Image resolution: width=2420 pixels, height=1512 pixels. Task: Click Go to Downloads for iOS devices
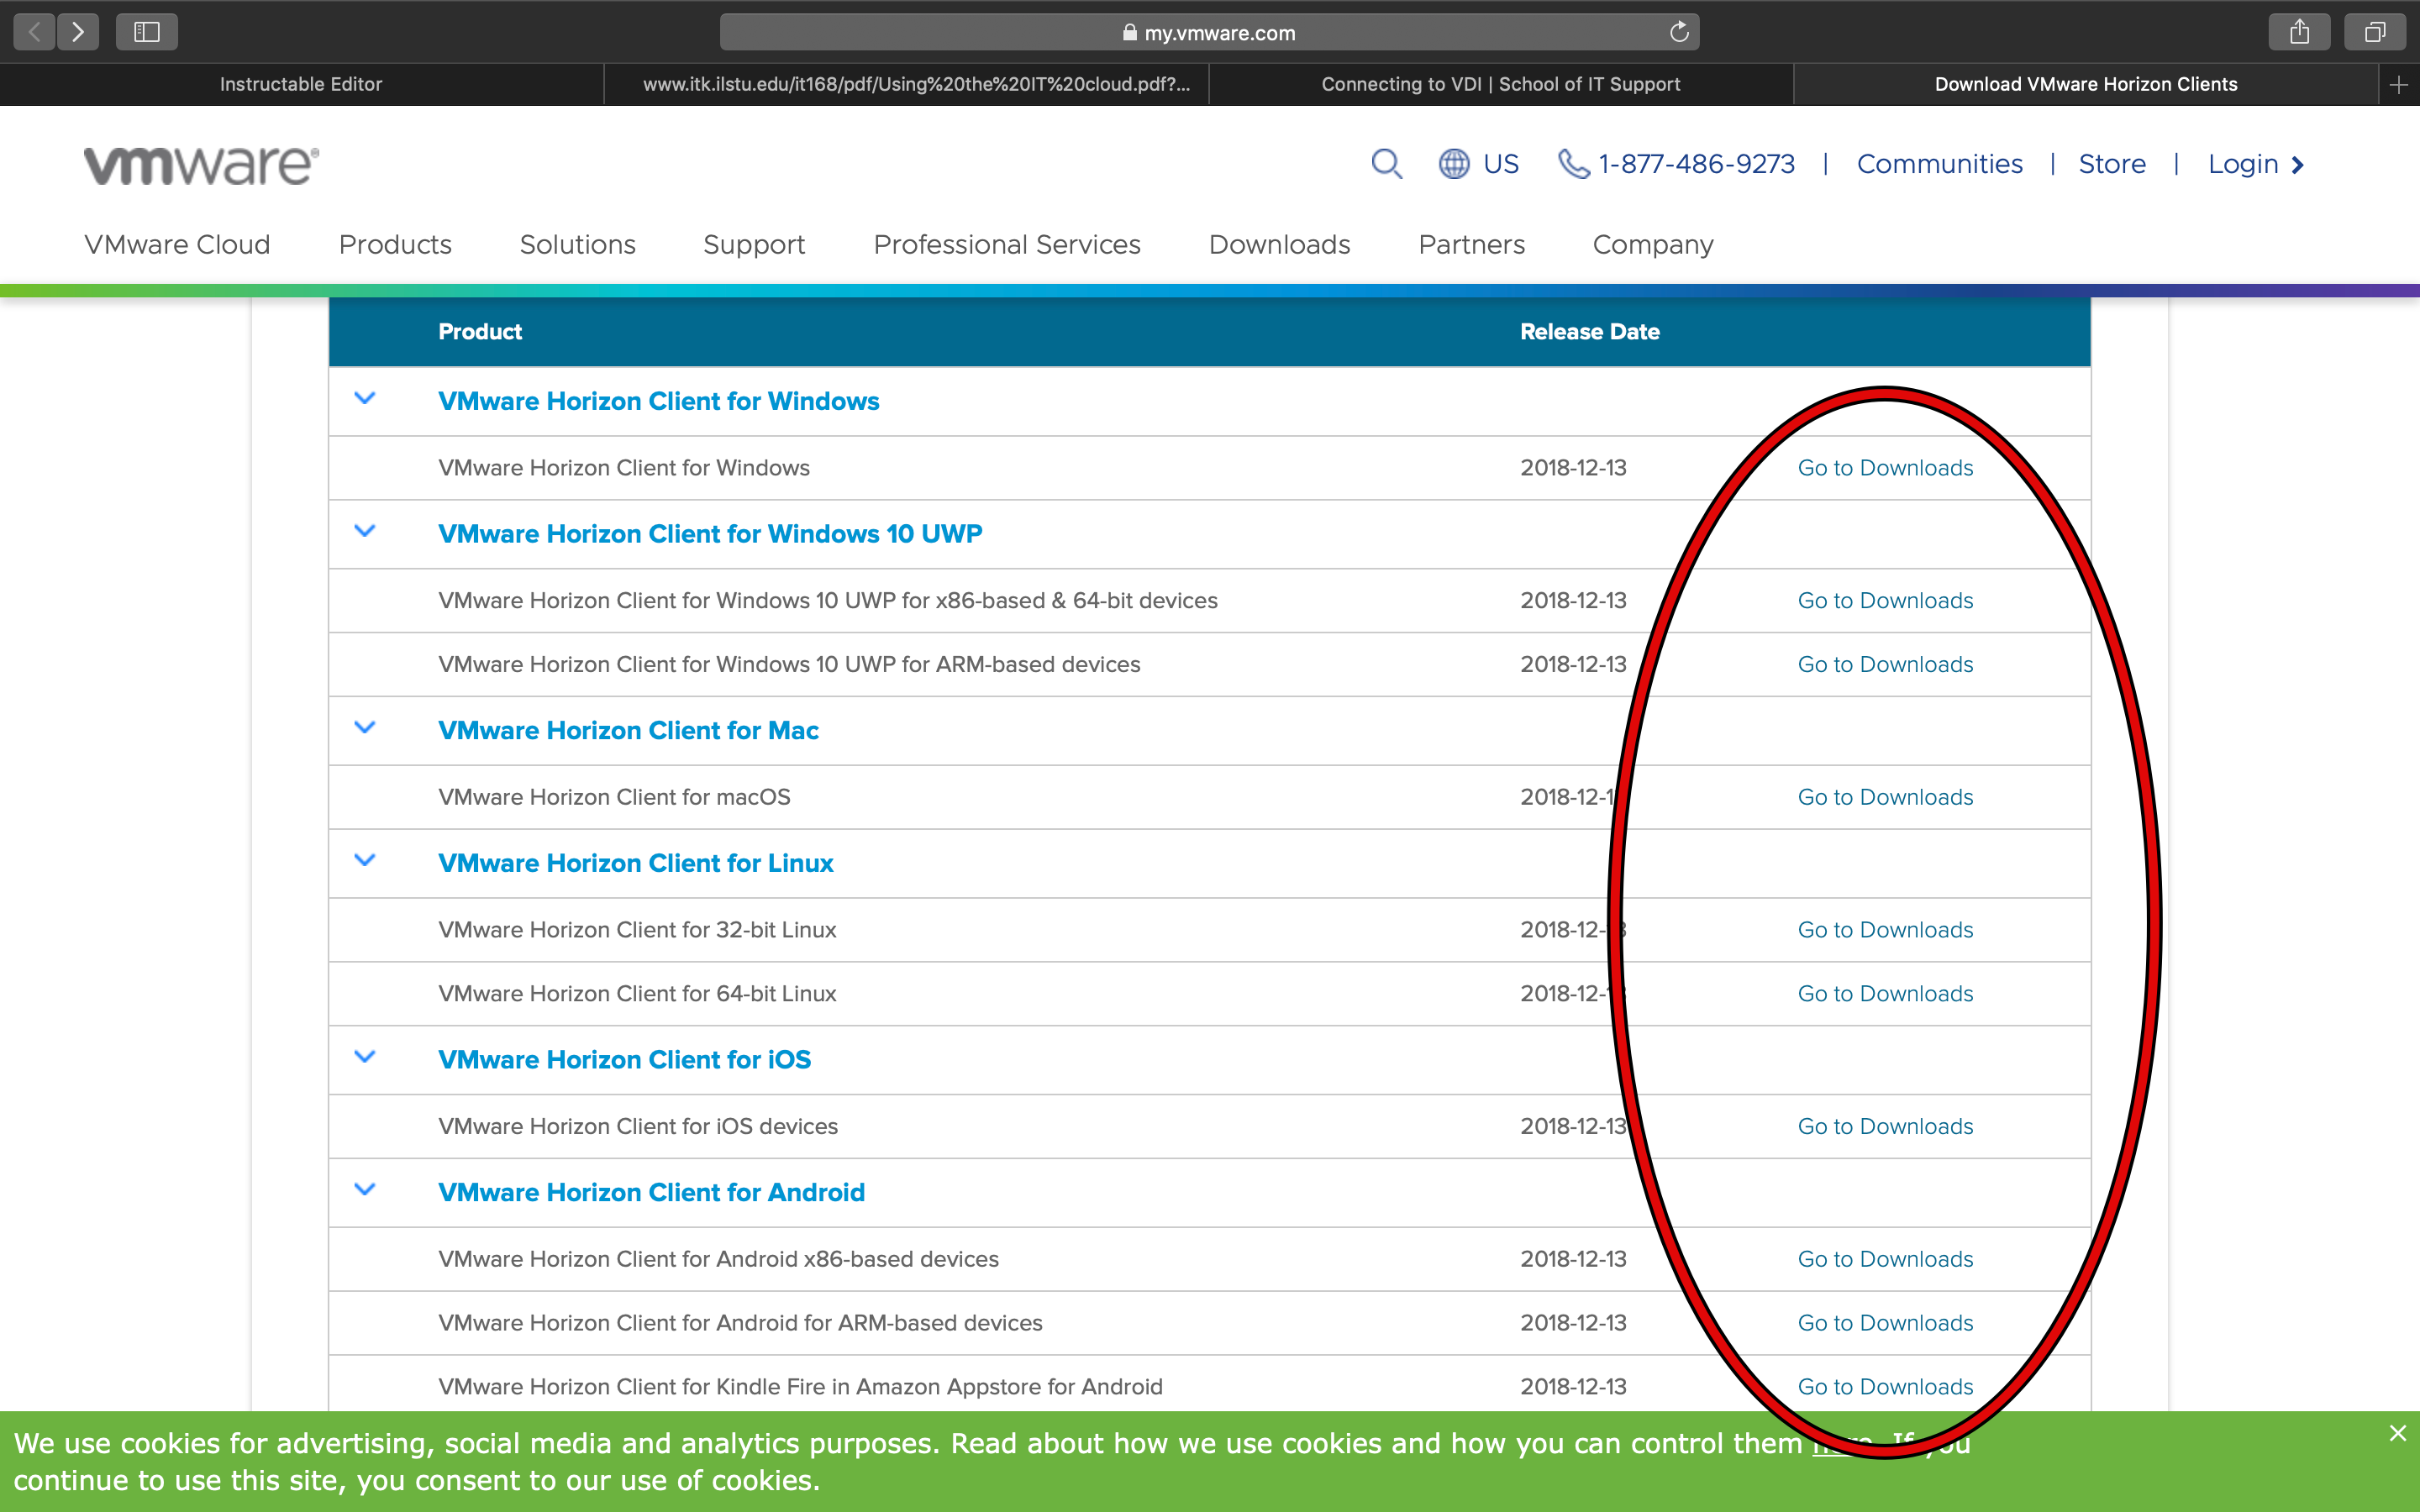click(1885, 1126)
